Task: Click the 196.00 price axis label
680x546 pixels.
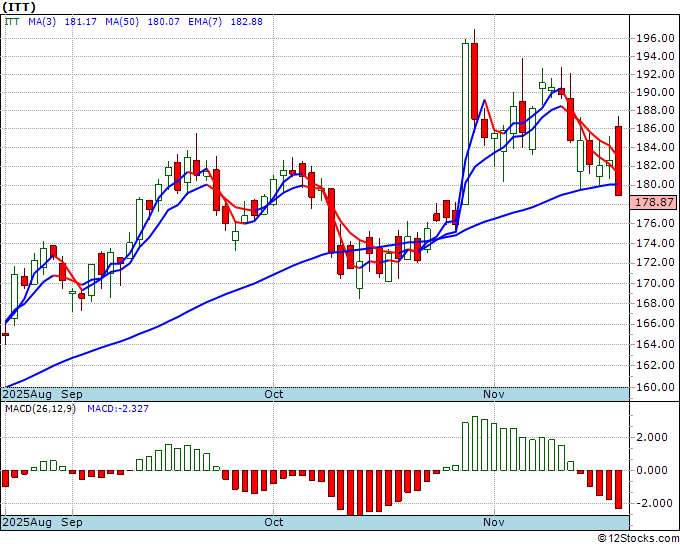Action: (655, 39)
